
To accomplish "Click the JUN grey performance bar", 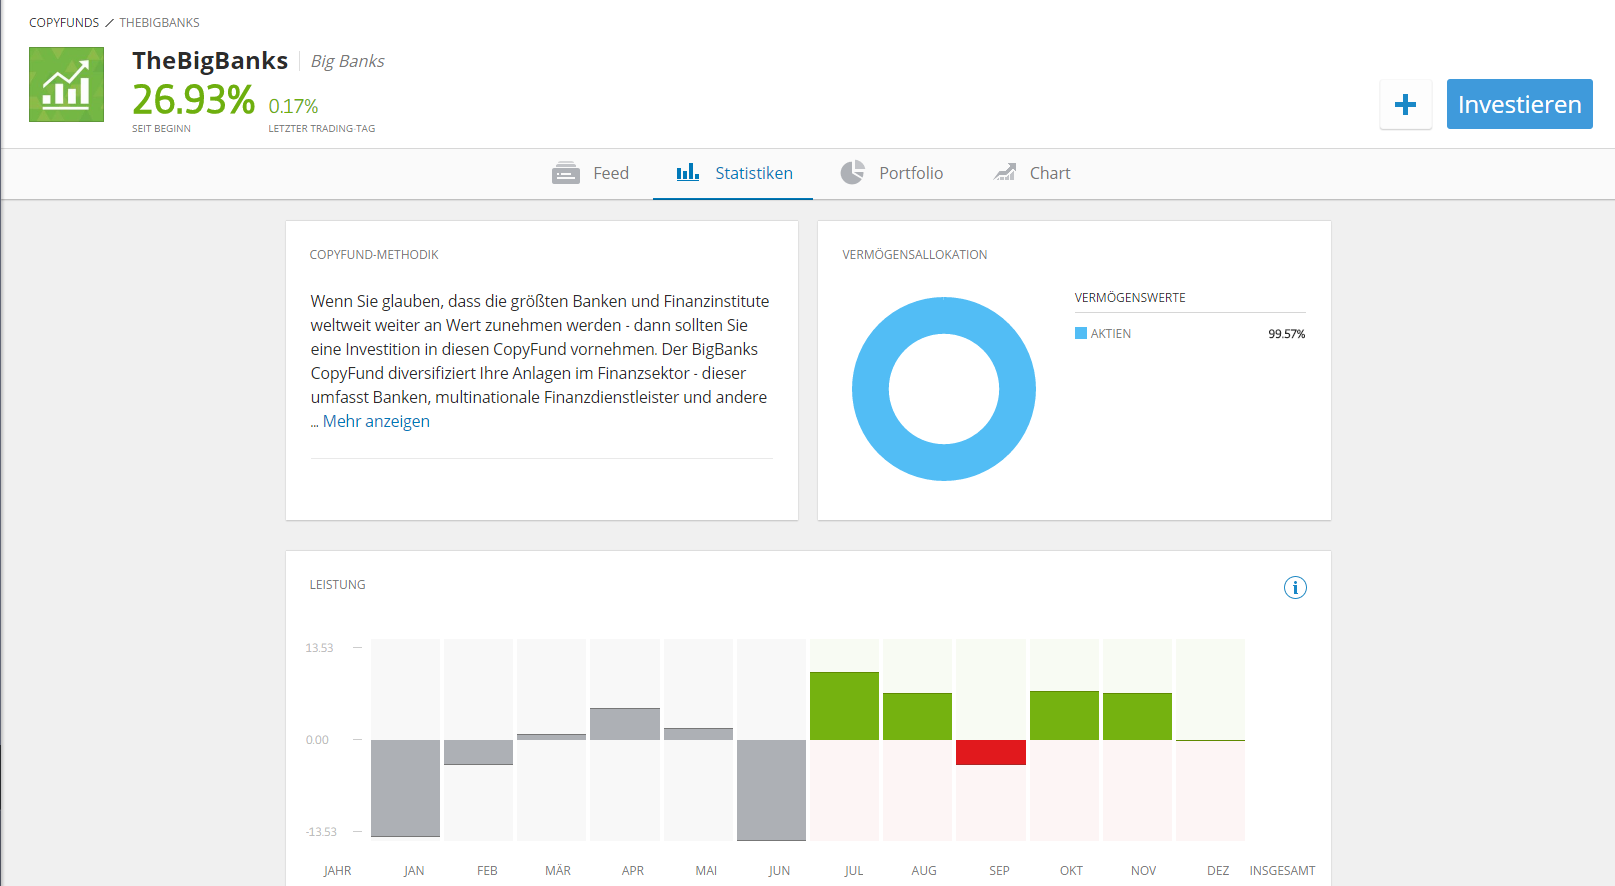I will pyautogui.click(x=771, y=790).
